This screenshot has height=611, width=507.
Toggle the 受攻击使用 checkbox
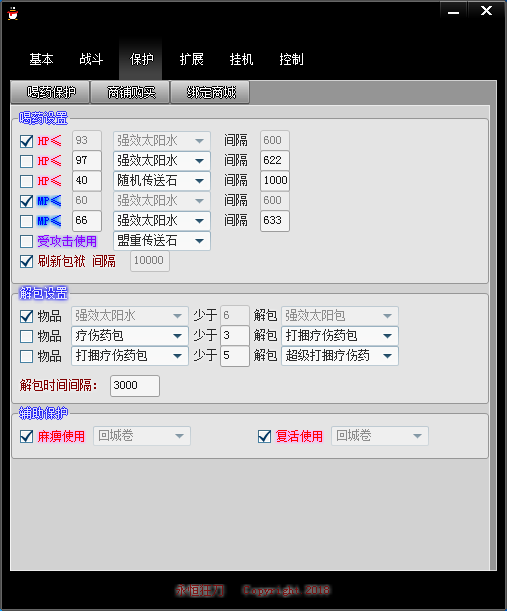(x=26, y=241)
